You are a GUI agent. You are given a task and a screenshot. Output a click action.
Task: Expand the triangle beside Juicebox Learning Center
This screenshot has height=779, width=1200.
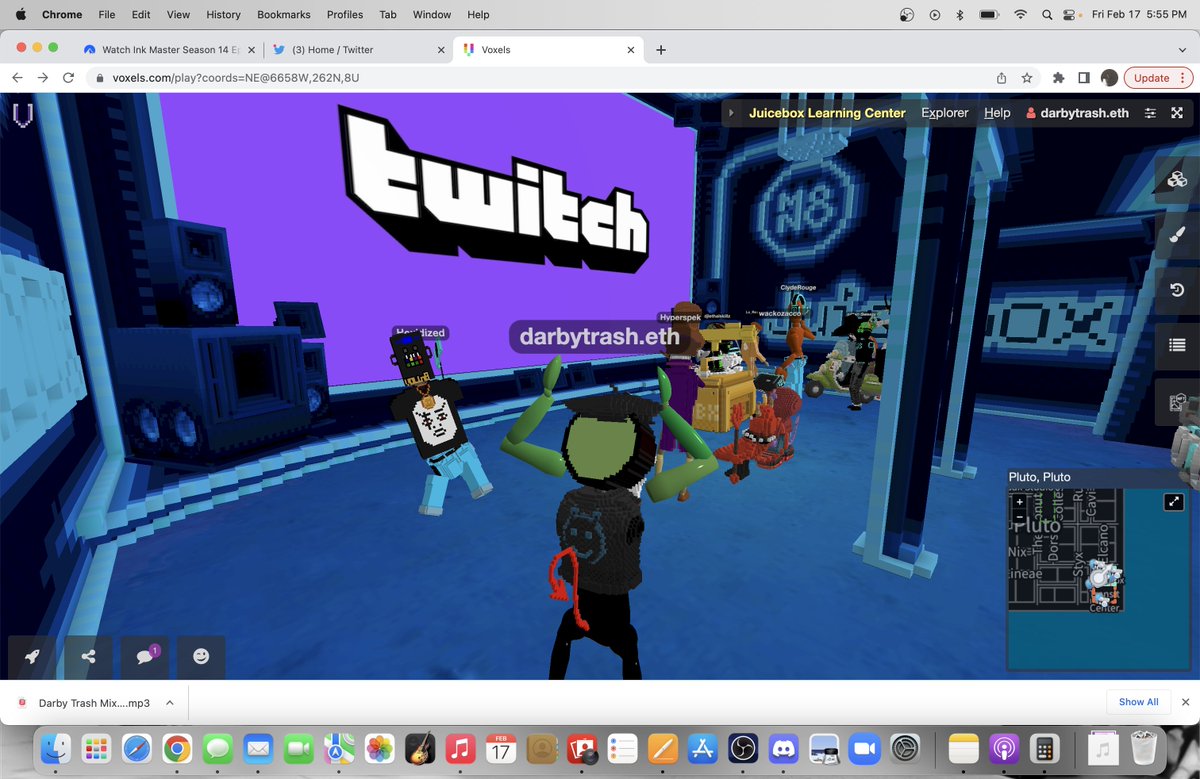pos(731,113)
